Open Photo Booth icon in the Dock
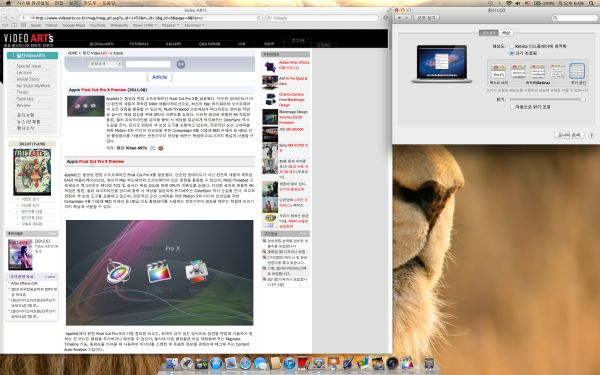Screen dimensions: 600x375 click(304, 363)
